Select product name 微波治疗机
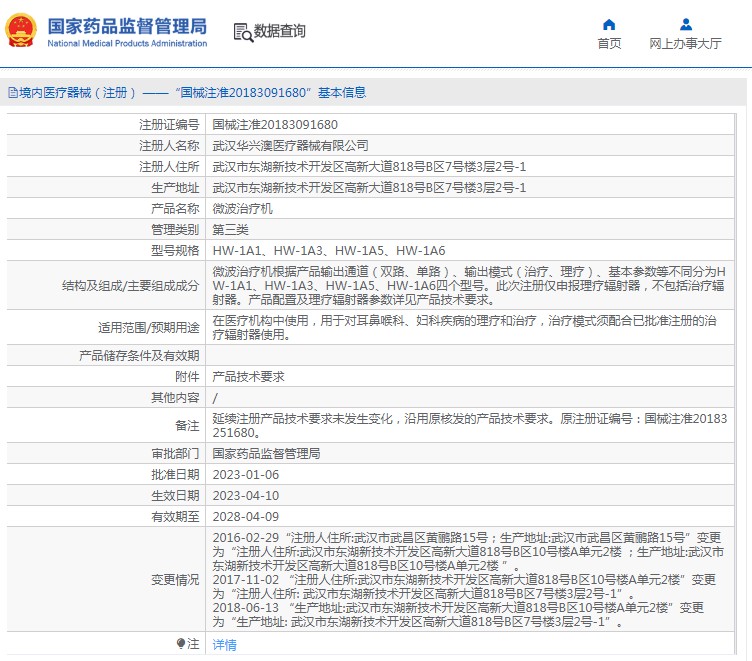The width and height of the screenshot is (752, 661). pos(243,209)
